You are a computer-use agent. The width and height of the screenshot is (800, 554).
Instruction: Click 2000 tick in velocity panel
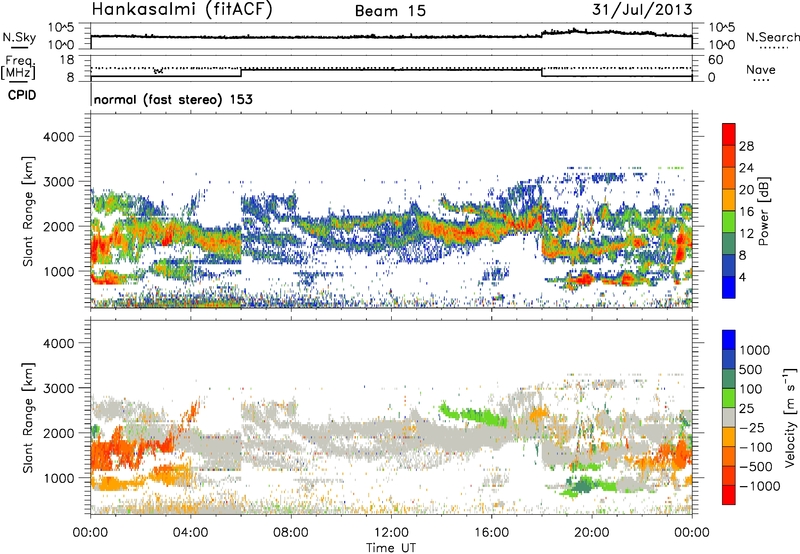pyautogui.click(x=58, y=433)
